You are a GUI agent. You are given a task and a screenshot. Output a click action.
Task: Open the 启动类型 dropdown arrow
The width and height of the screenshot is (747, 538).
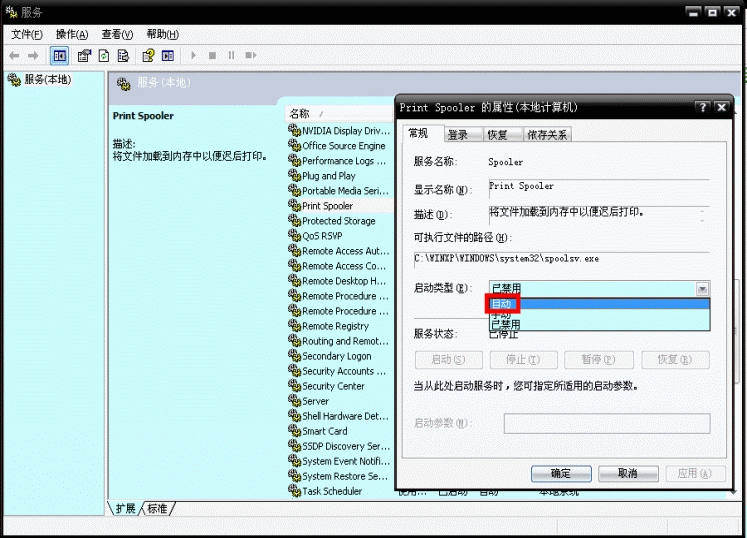(702, 289)
